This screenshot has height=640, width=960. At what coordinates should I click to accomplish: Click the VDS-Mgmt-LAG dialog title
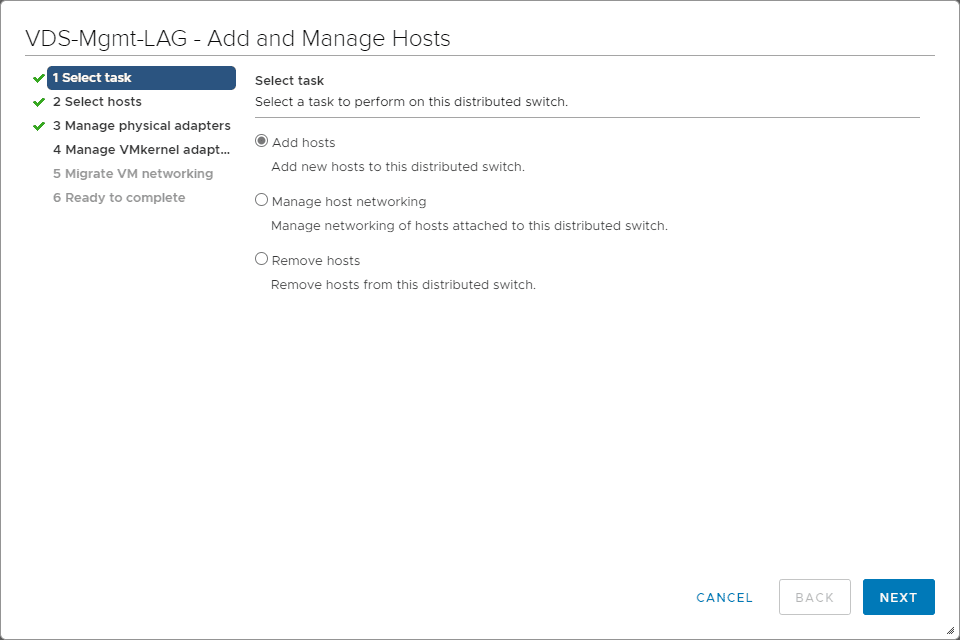tap(238, 39)
